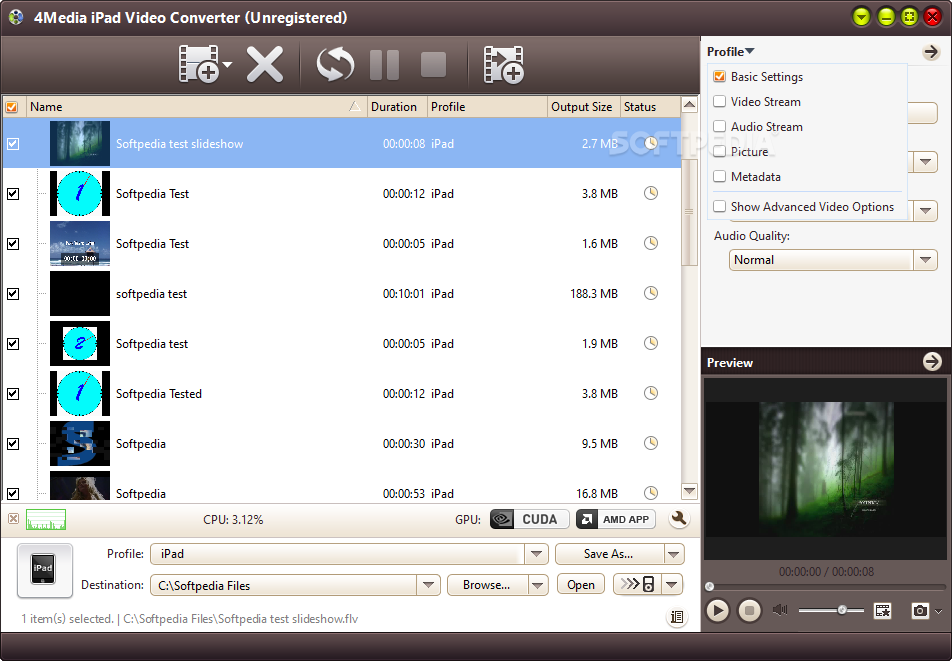Open the Browse dropdown arrow

537,585
